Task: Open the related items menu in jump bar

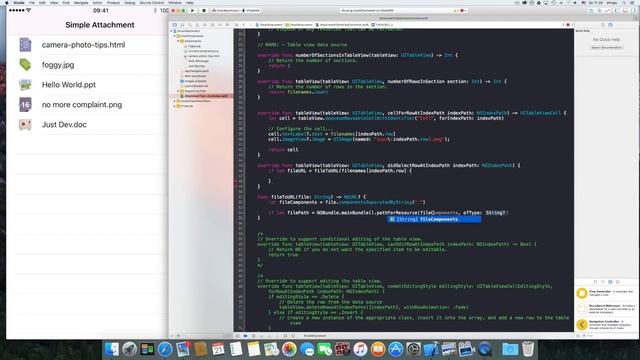Action: 236,25
